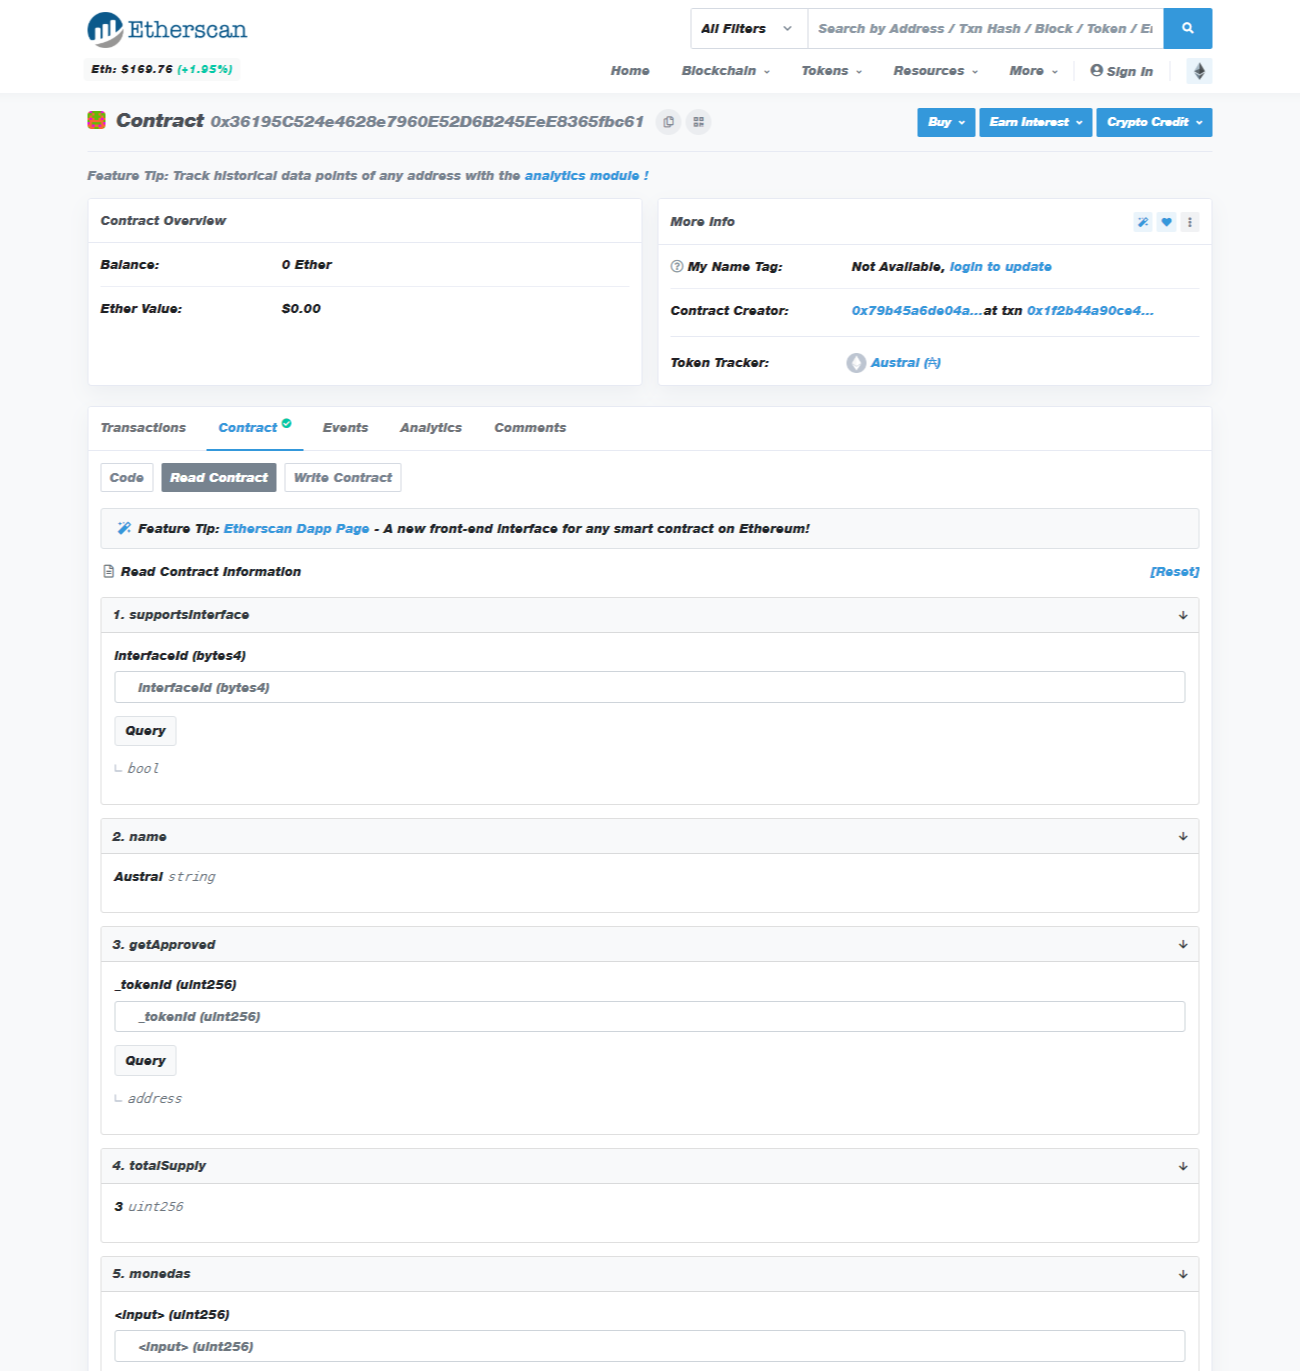Copy the contract address to clipboard
The image size is (1300, 1371).
click(668, 122)
